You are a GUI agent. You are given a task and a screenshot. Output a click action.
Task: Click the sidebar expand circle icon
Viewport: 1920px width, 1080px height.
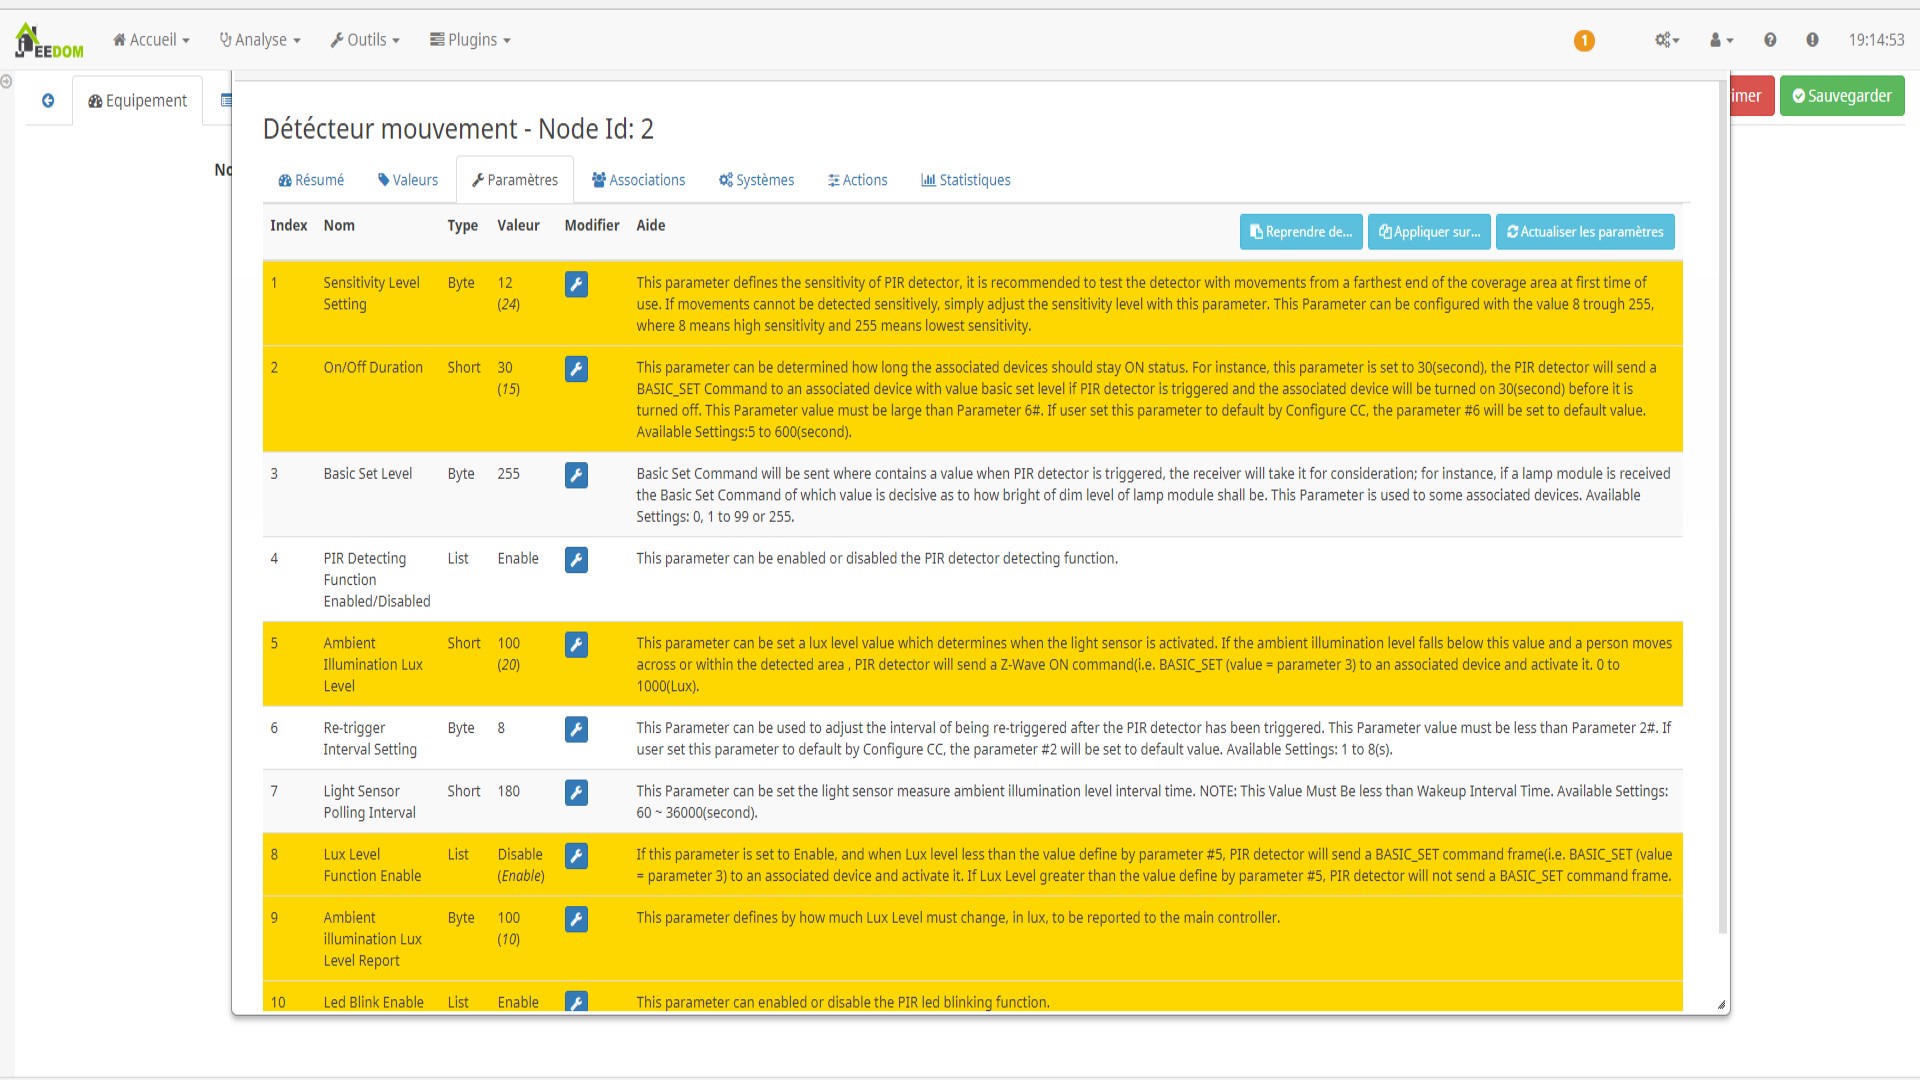(6, 82)
